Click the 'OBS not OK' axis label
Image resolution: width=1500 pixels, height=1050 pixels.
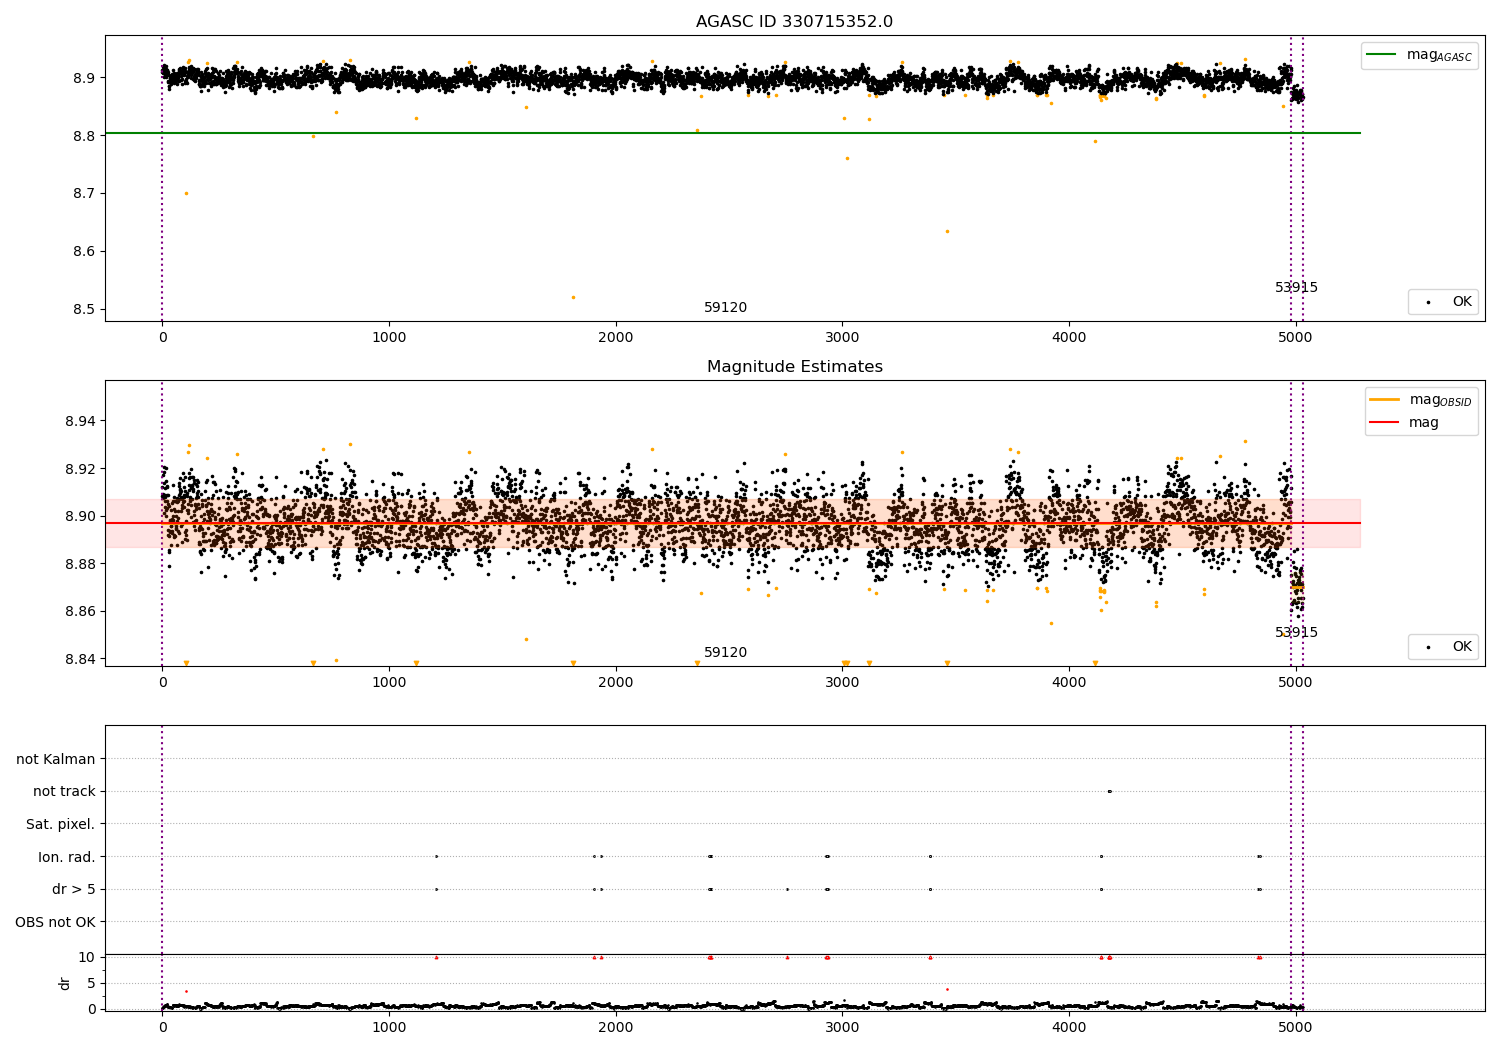(x=56, y=922)
